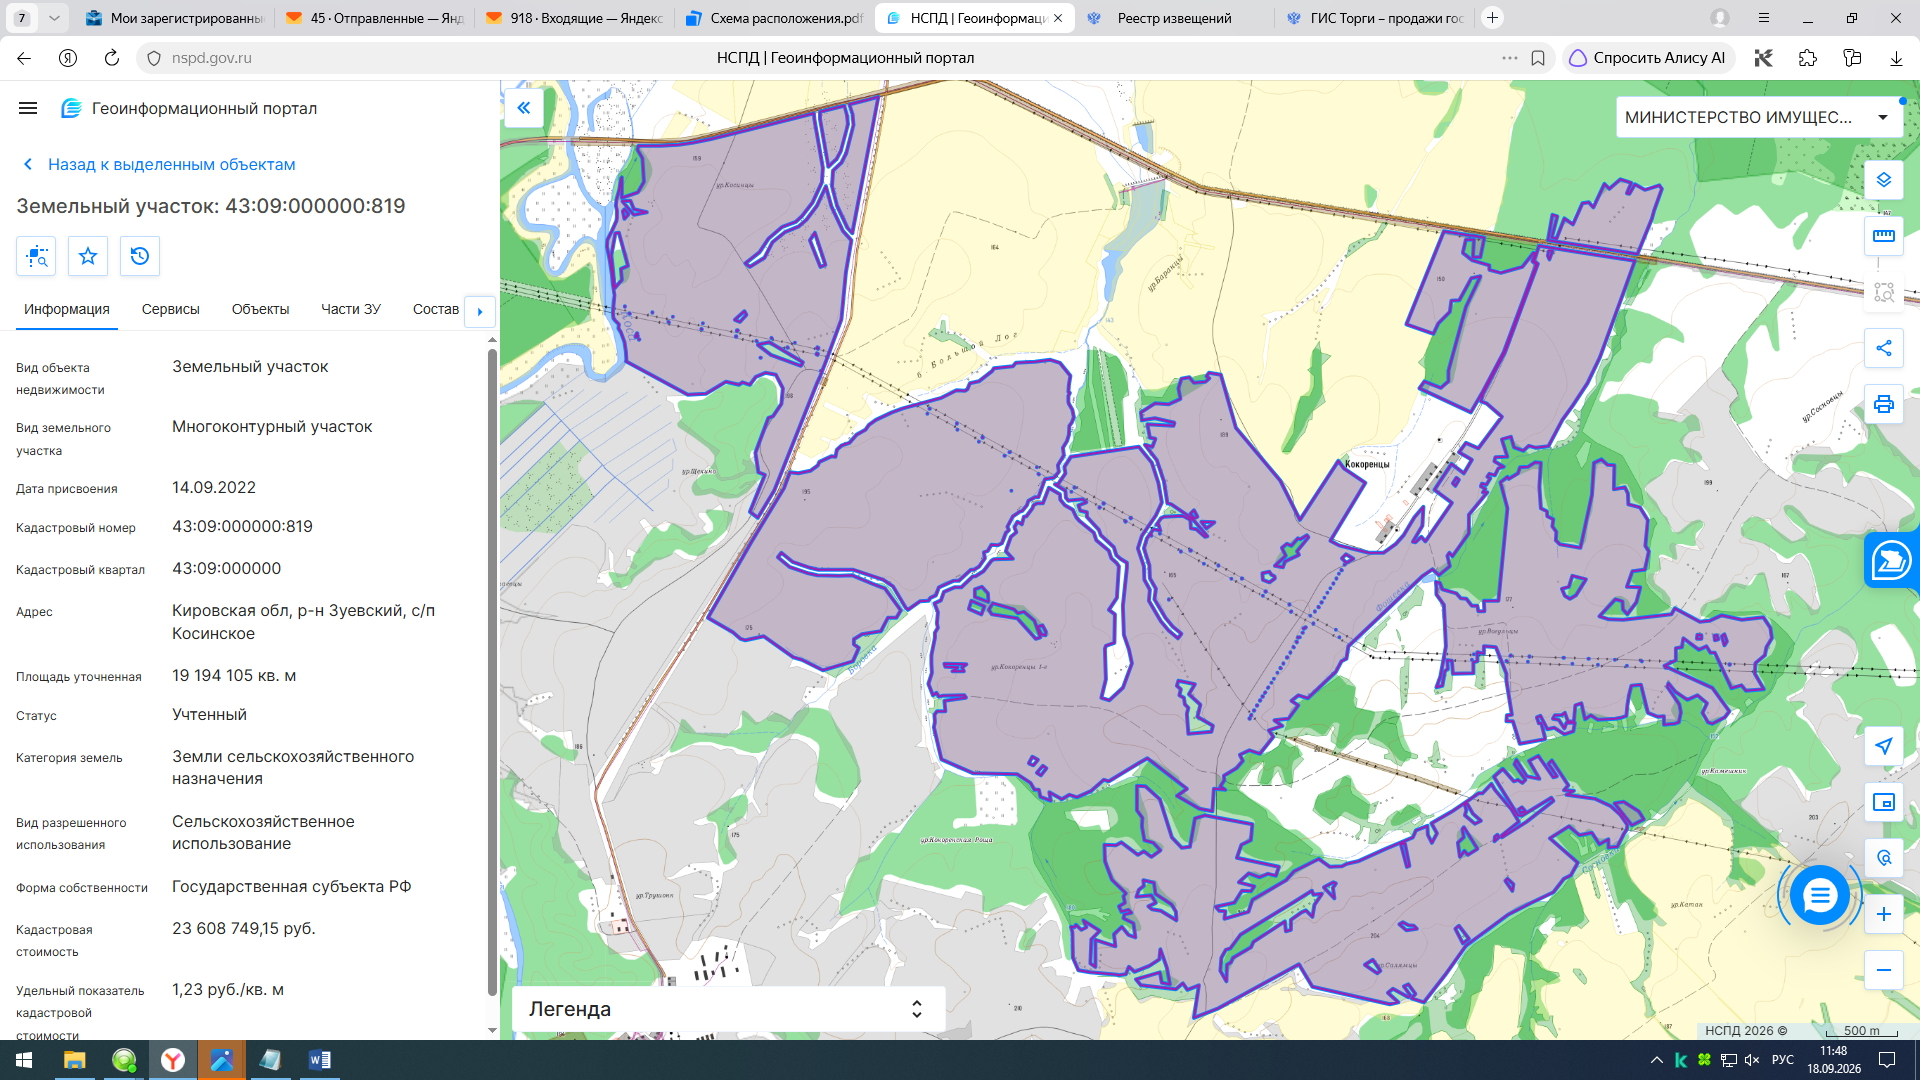Open the Состав tab

436,309
